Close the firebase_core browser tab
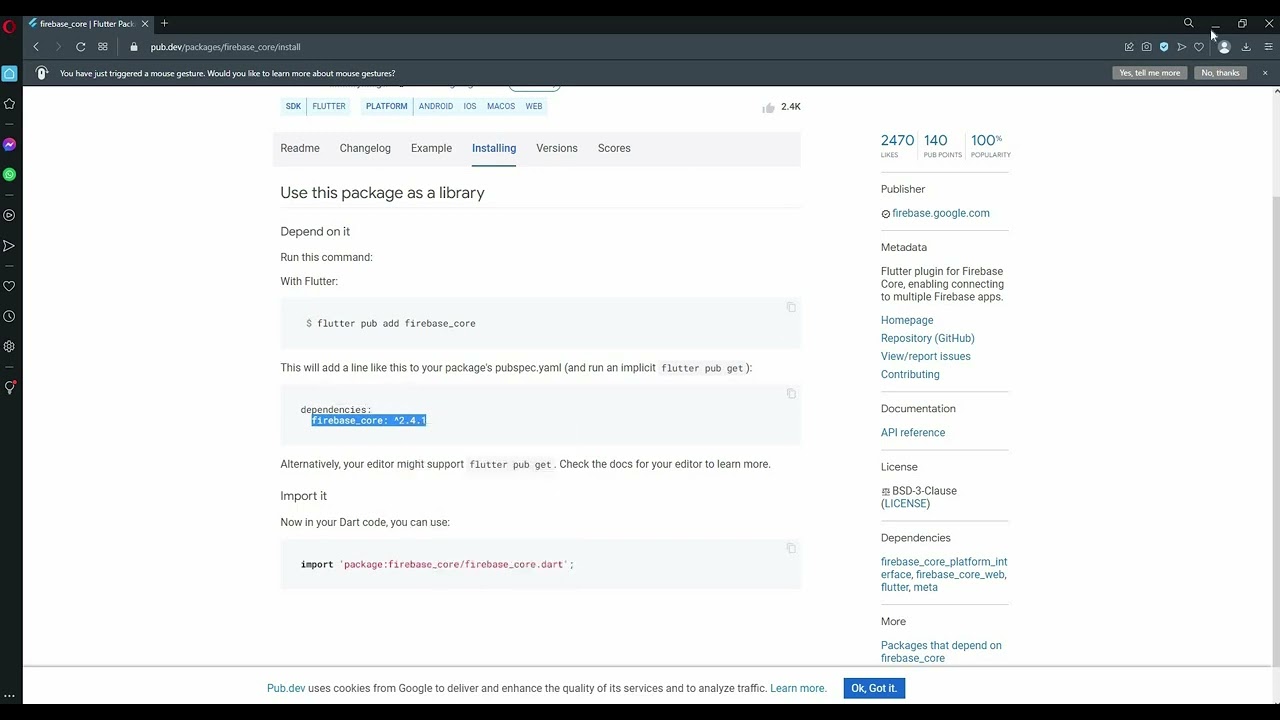 pyautogui.click(x=145, y=23)
